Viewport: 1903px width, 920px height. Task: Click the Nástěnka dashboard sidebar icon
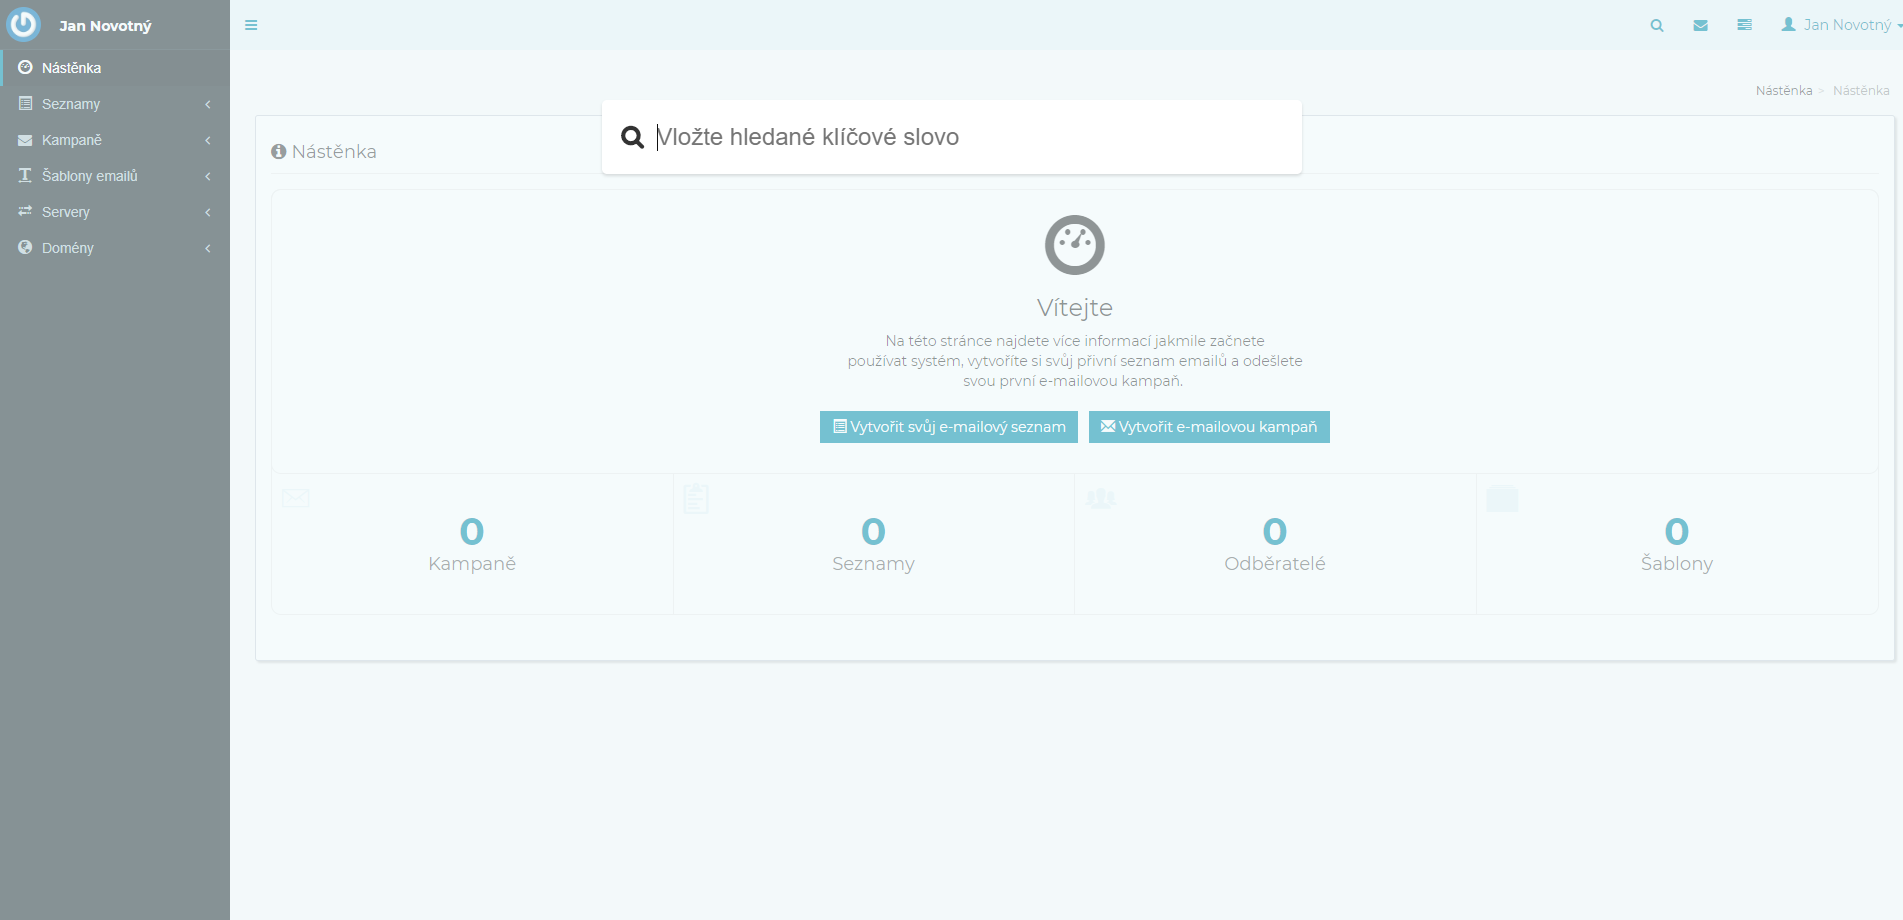[25, 67]
